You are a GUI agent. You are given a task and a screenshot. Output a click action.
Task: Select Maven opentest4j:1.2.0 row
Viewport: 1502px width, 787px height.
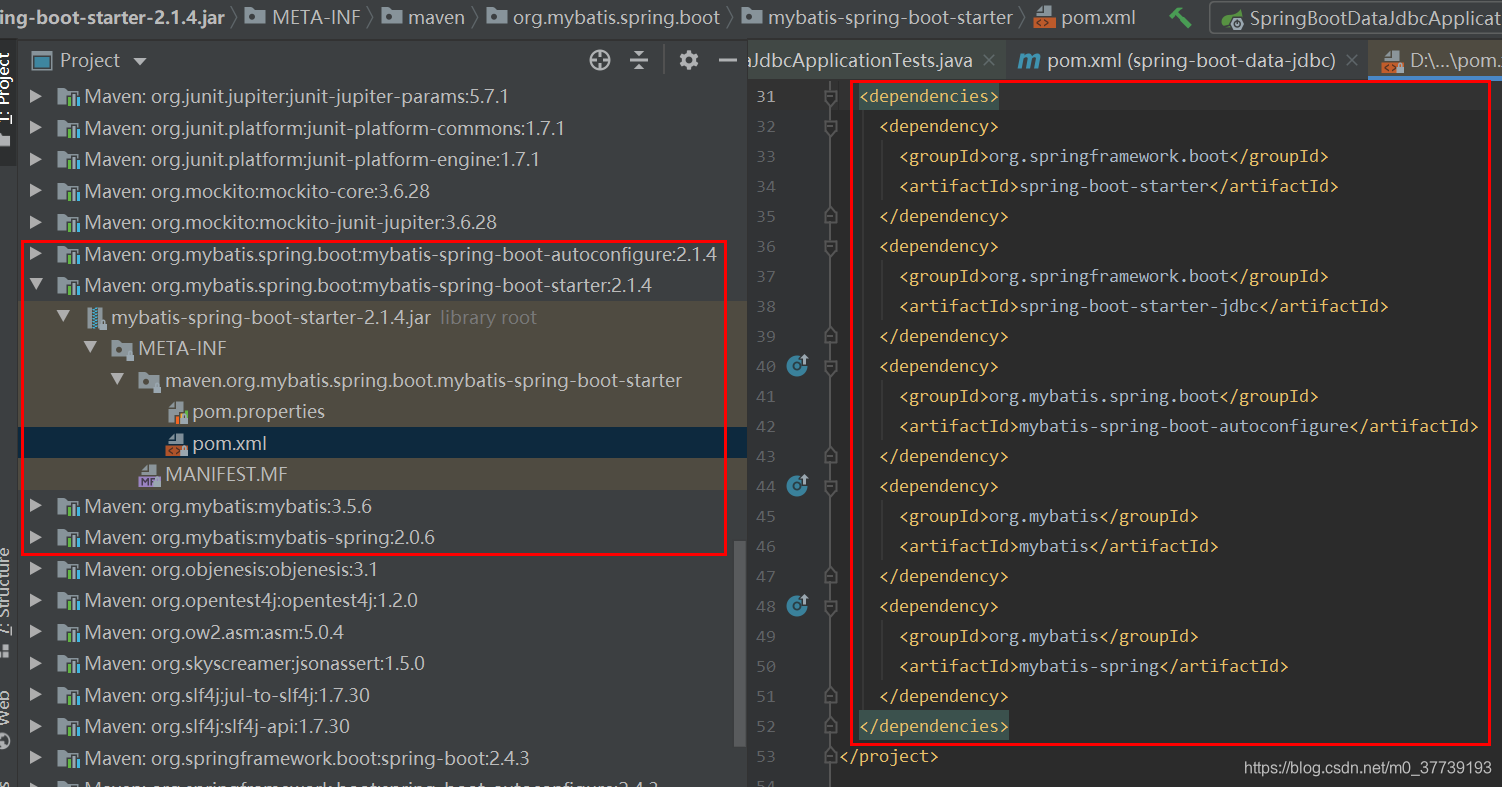tap(383, 601)
